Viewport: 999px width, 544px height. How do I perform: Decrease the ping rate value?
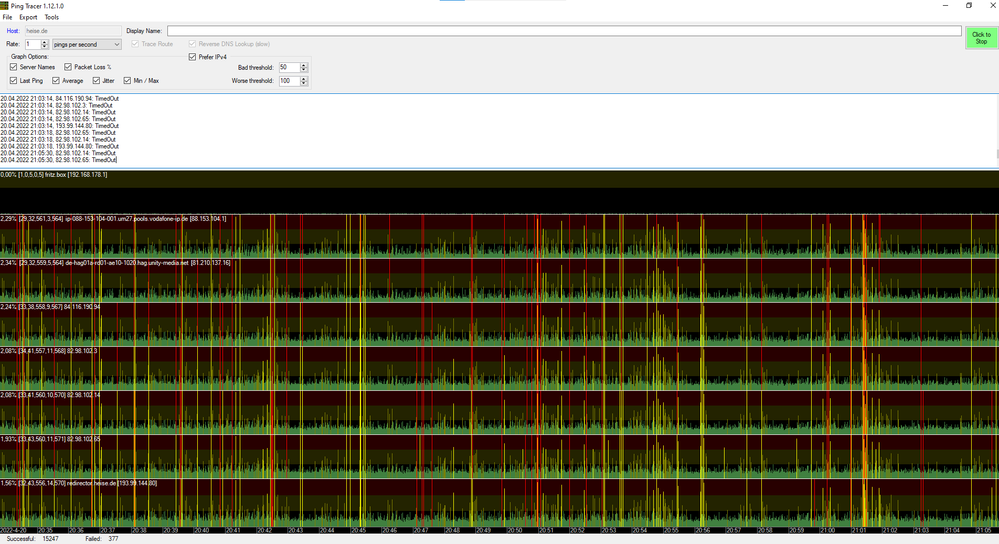pos(45,47)
